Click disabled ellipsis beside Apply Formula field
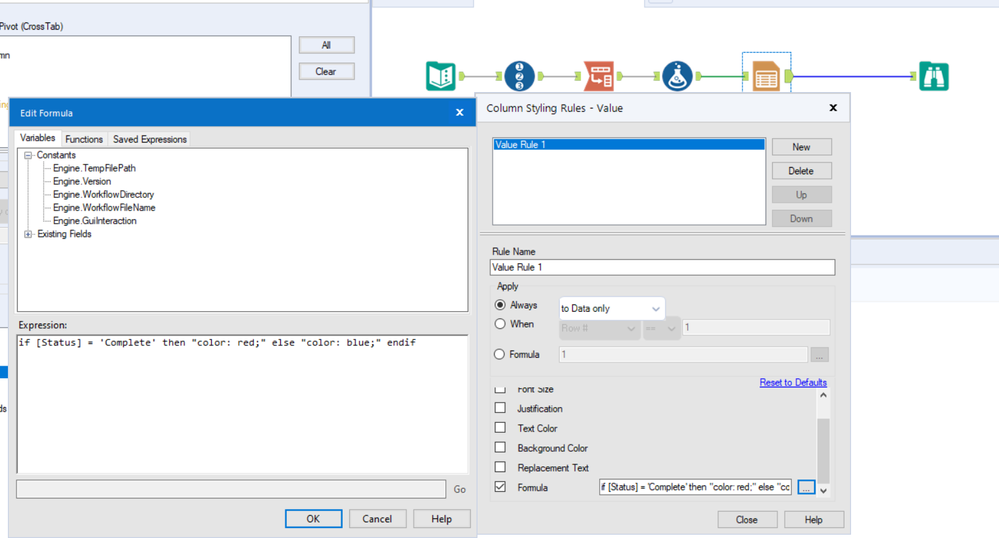 [819, 355]
